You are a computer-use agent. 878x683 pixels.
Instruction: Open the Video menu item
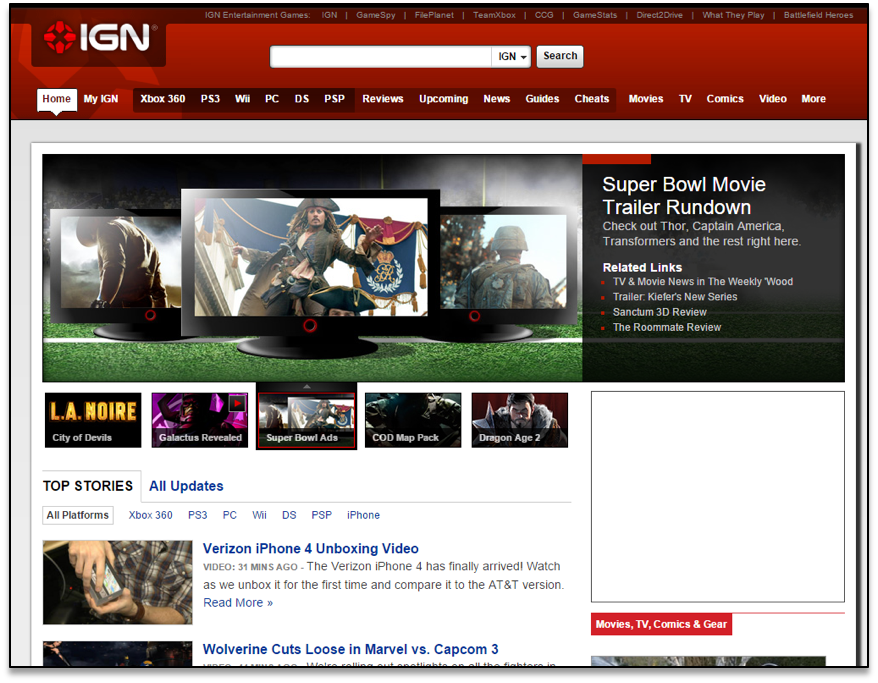click(773, 99)
